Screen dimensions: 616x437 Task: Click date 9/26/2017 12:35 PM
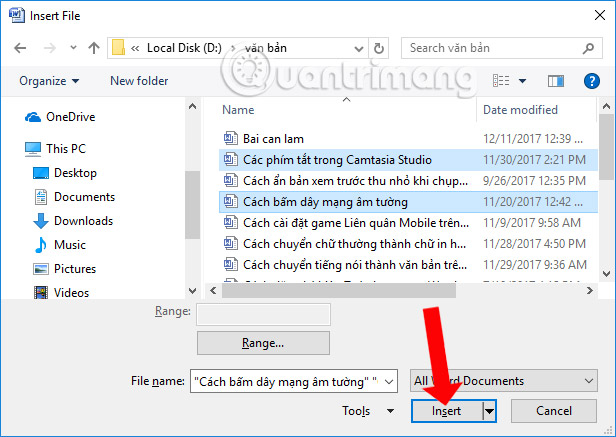click(x=534, y=181)
